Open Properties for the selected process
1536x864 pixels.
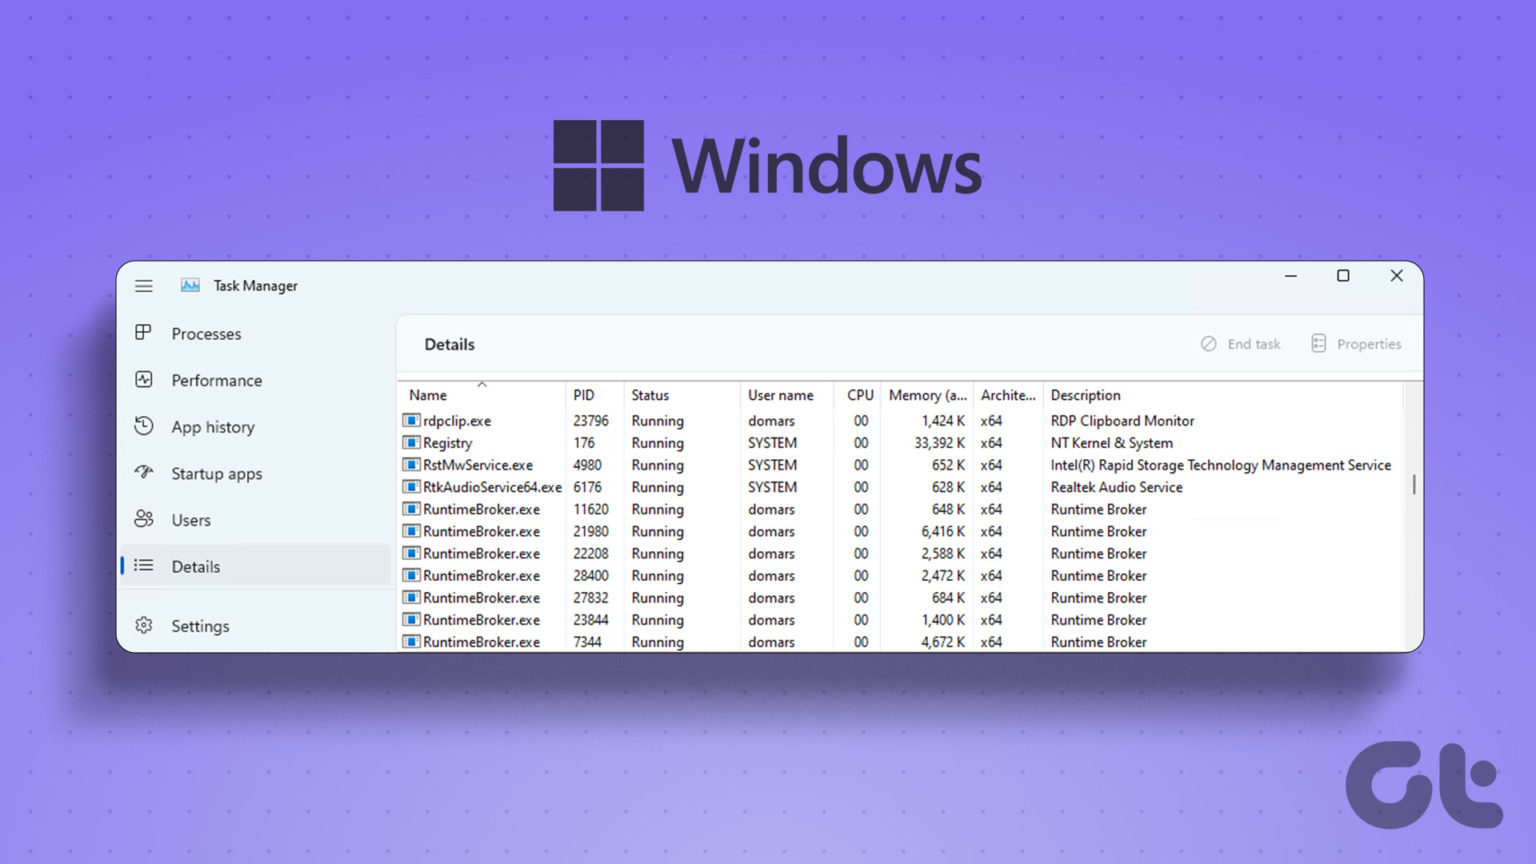click(1356, 344)
